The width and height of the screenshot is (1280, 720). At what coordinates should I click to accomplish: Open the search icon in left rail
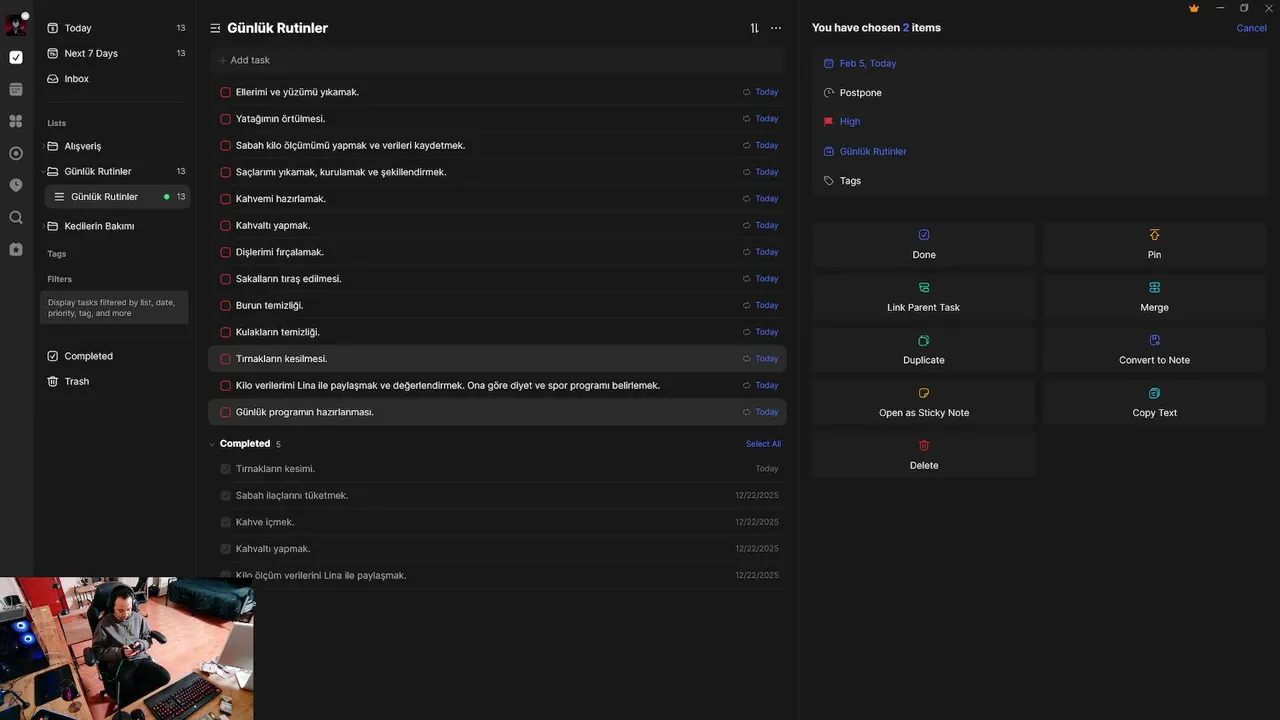pos(16,217)
